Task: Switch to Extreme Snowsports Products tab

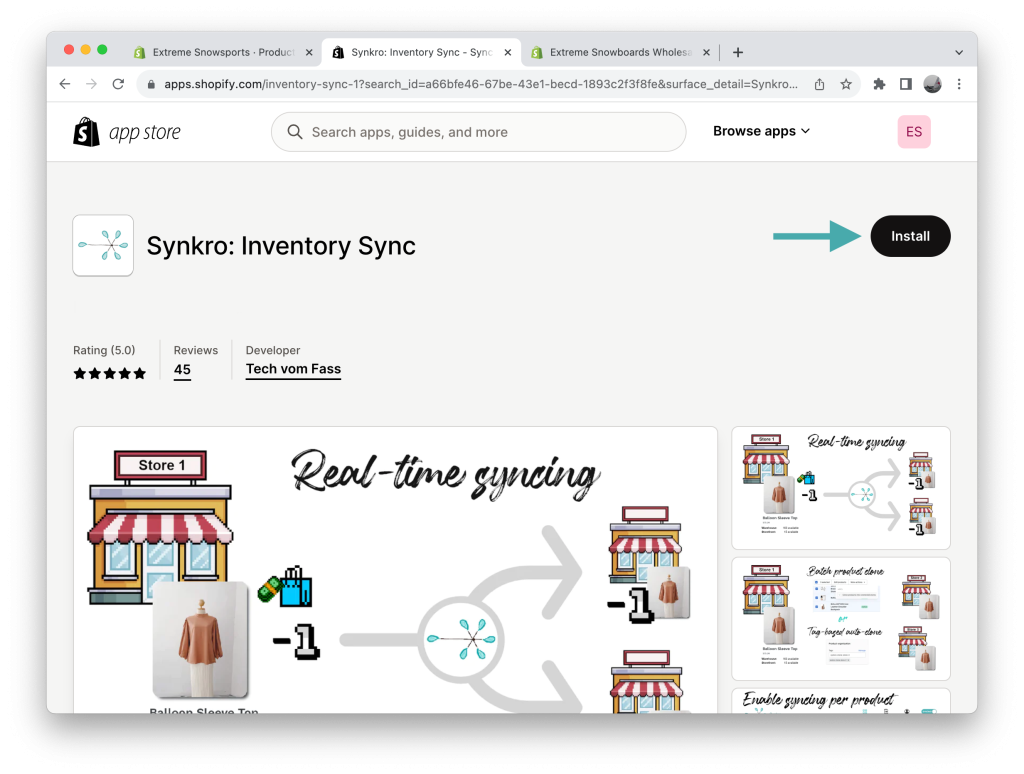Action: (222, 52)
